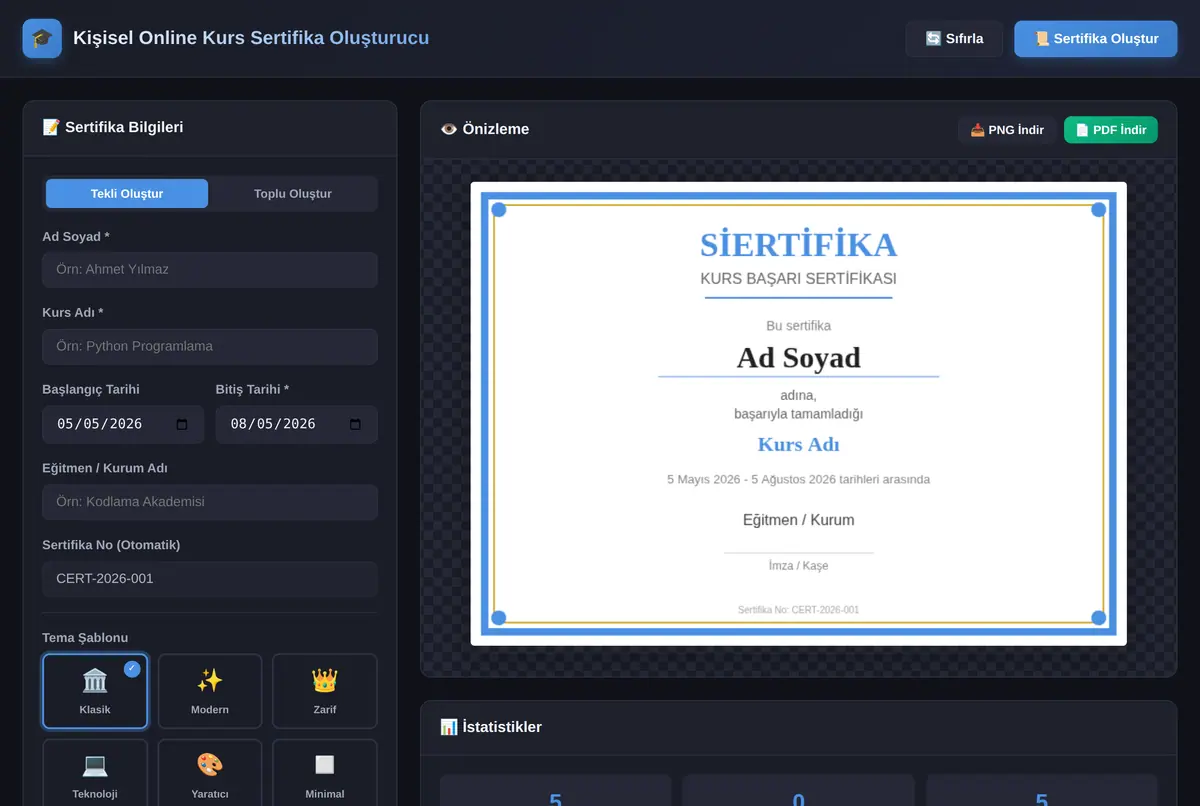Switch to the Tekli Oluştur tab
The image size is (1200, 806).
[x=127, y=194]
